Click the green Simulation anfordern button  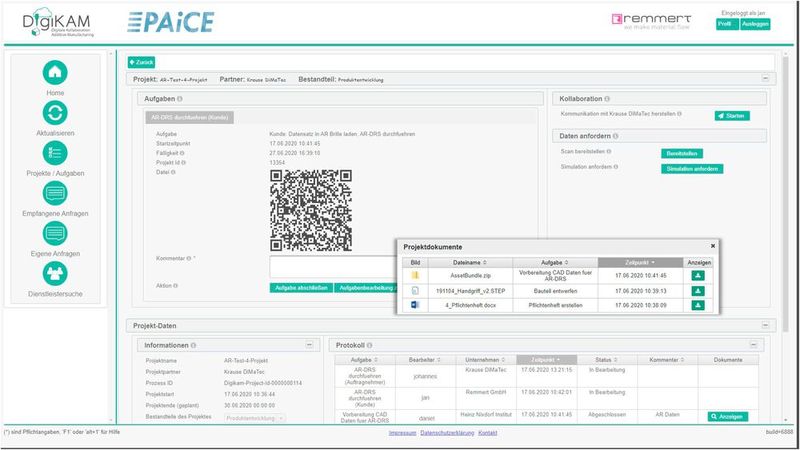692,169
